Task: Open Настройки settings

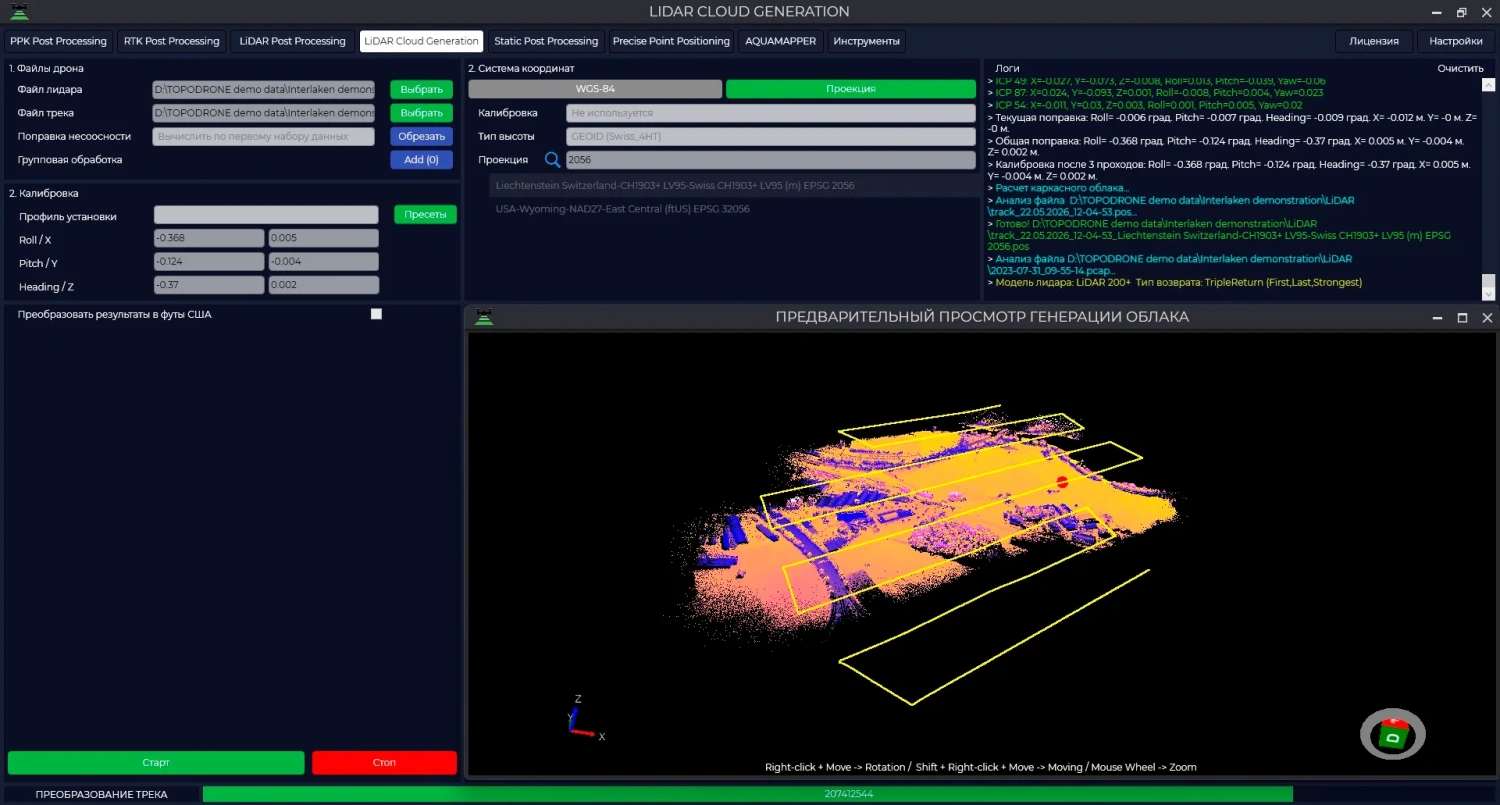Action: [1456, 41]
